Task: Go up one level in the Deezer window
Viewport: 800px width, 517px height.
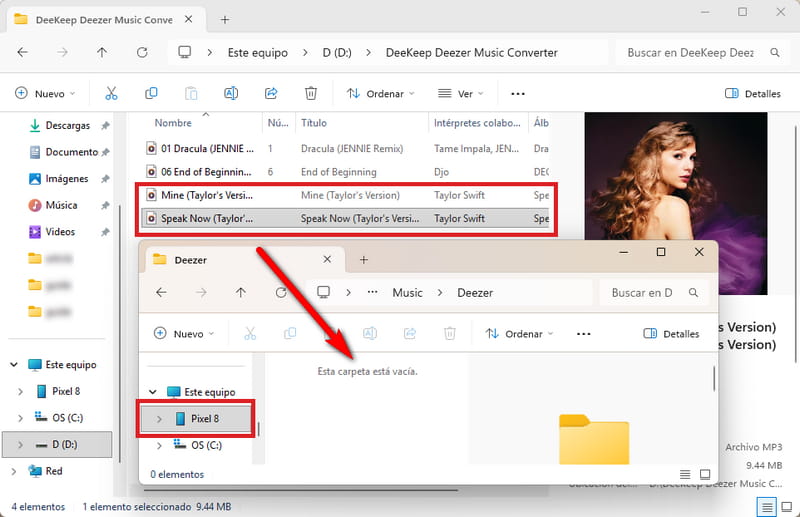Action: 241,292
